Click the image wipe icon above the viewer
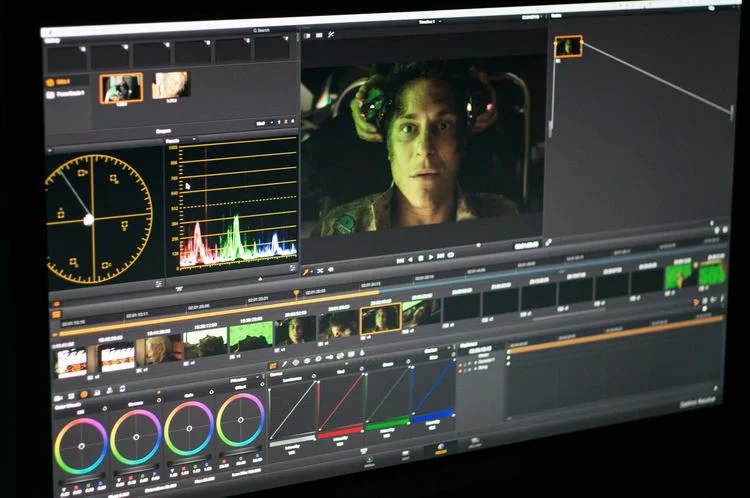The height and width of the screenshot is (498, 750). point(319,35)
